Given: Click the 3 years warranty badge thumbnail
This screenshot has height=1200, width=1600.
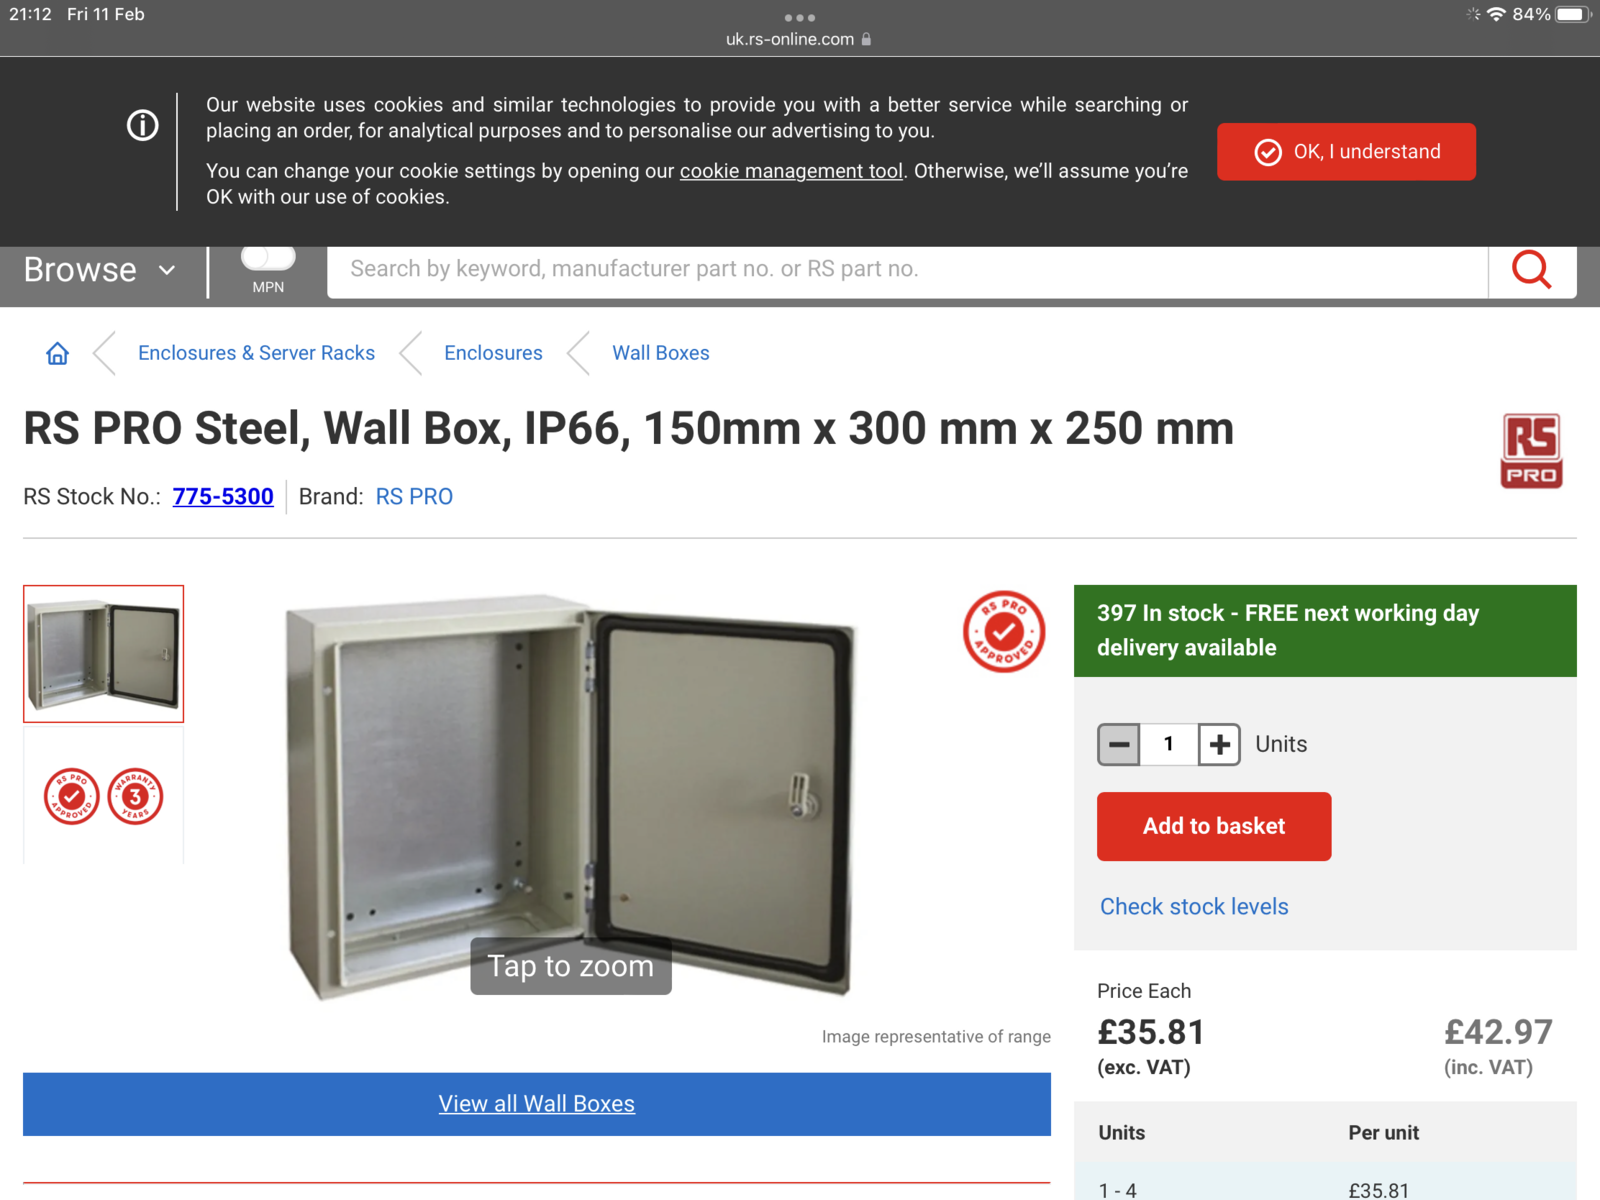Looking at the screenshot, I should (136, 797).
